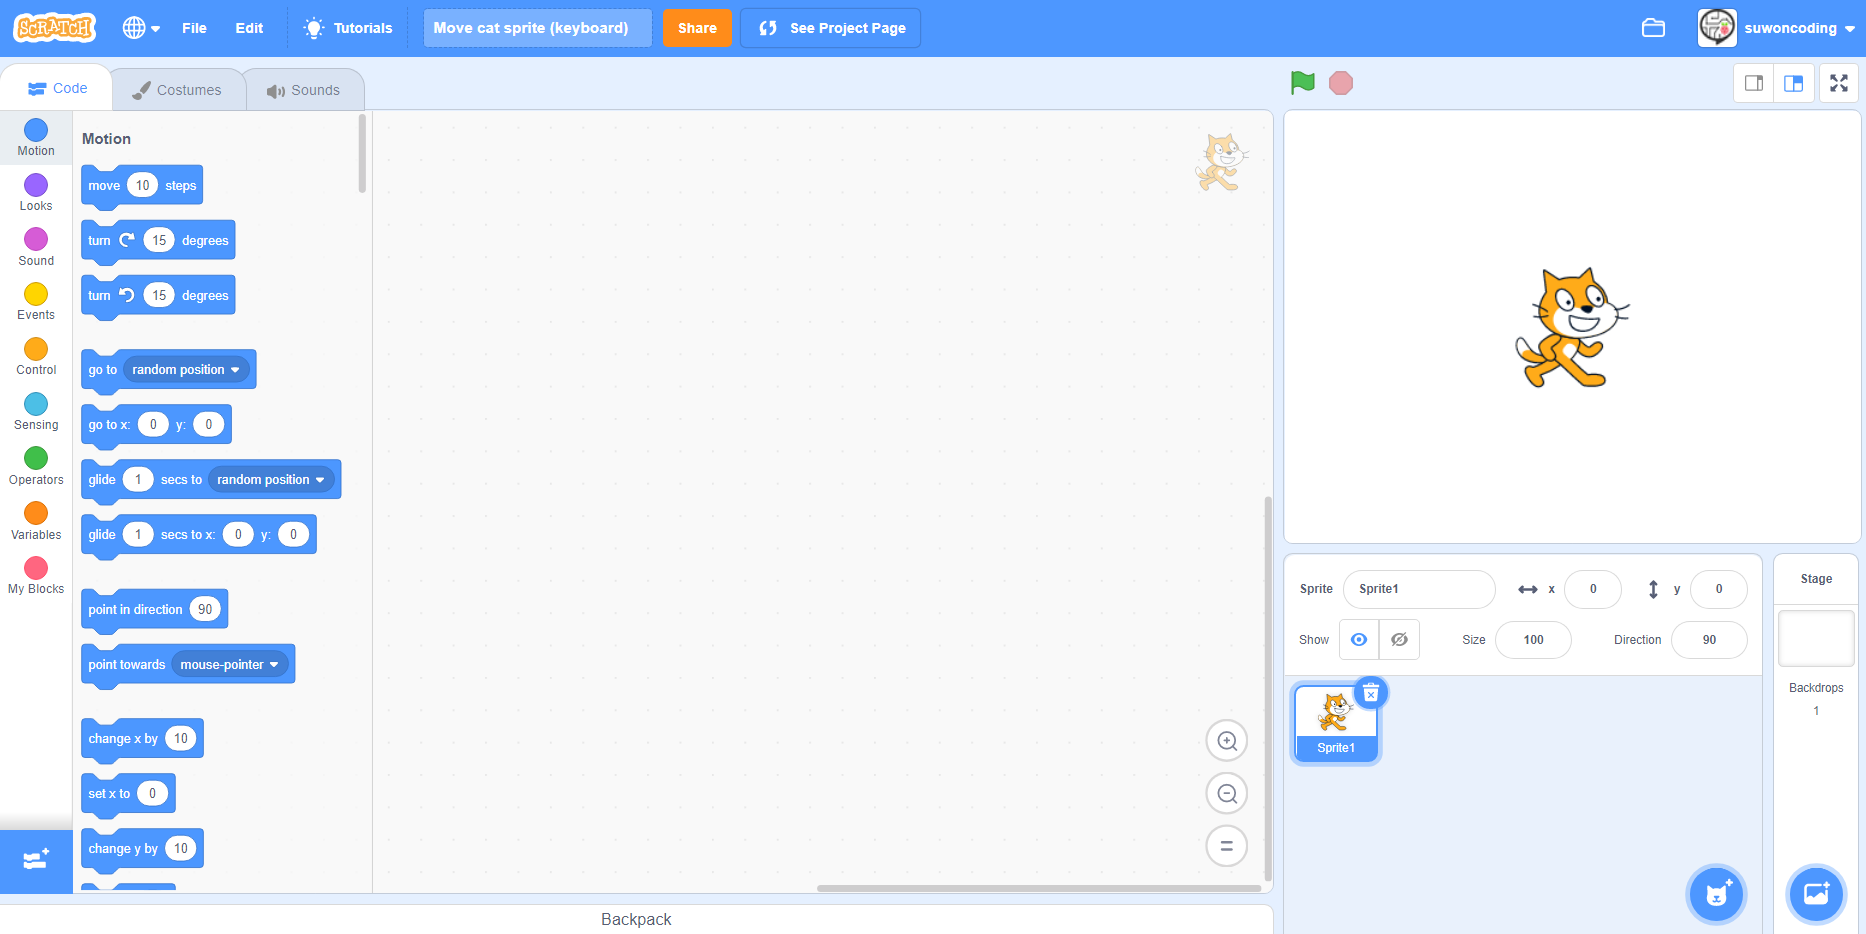Image resolution: width=1866 pixels, height=934 pixels.
Task: Select the My Blocks category
Action: click(x=36, y=576)
